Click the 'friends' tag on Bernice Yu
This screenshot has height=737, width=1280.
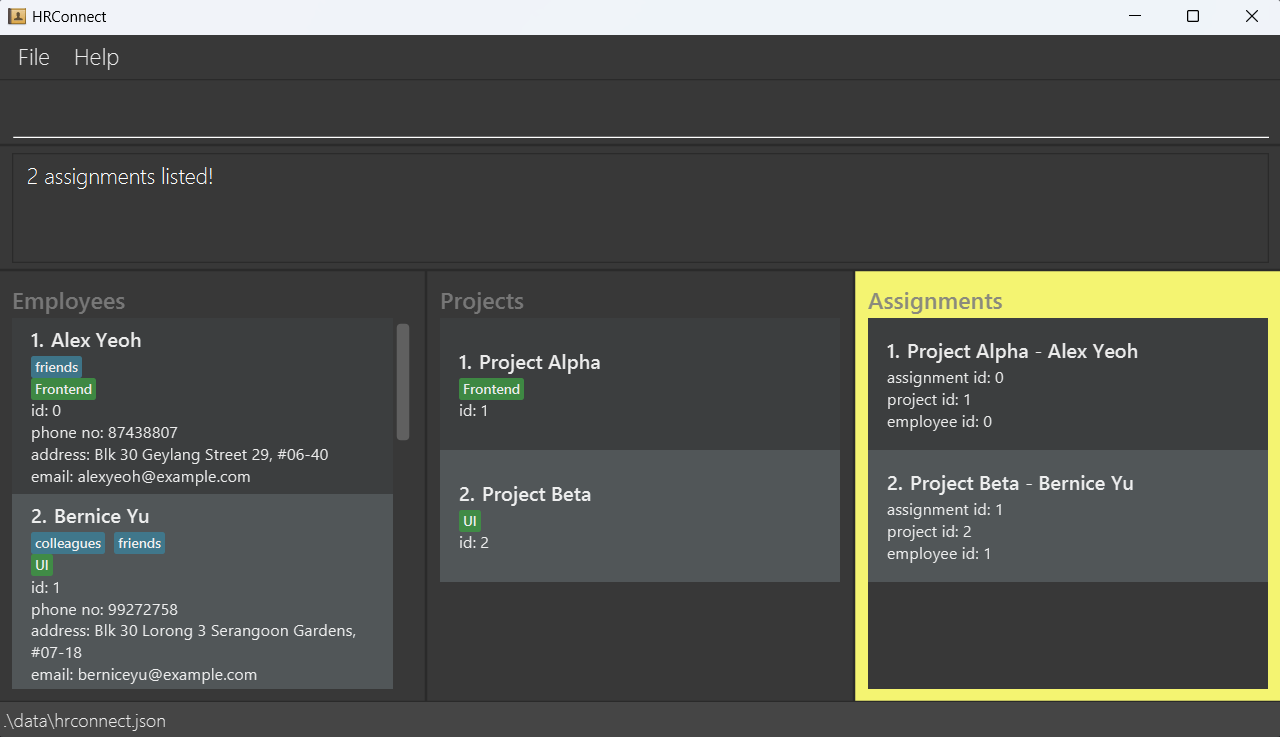coord(139,543)
